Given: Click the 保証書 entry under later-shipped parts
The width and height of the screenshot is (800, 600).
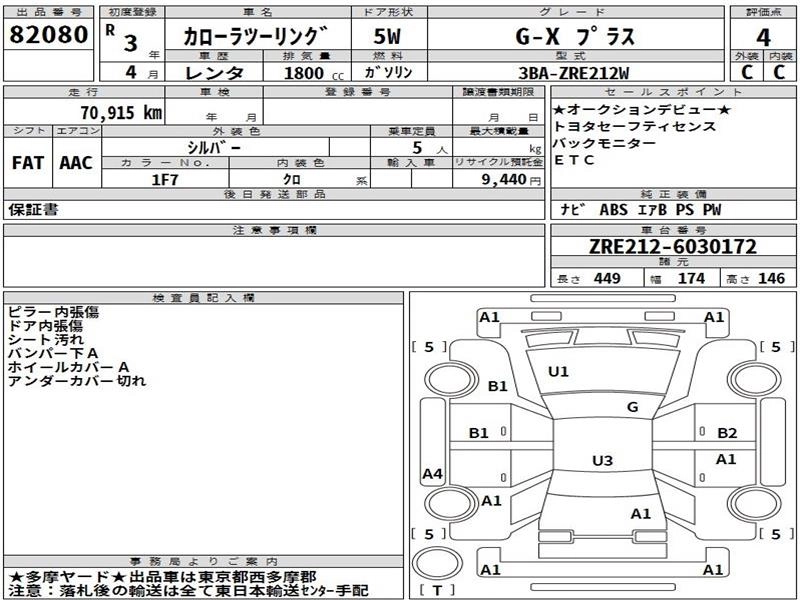Looking at the screenshot, I should pyautogui.click(x=33, y=210).
